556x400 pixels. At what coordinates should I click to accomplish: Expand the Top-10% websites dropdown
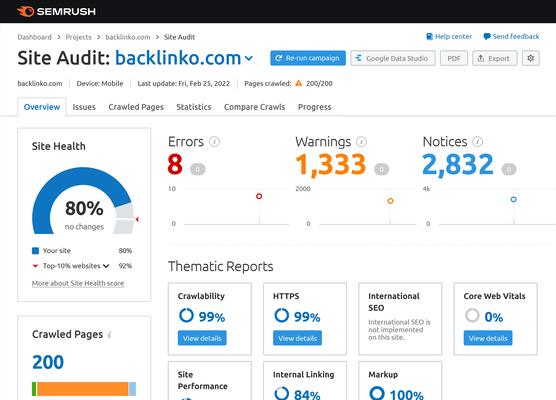click(106, 266)
